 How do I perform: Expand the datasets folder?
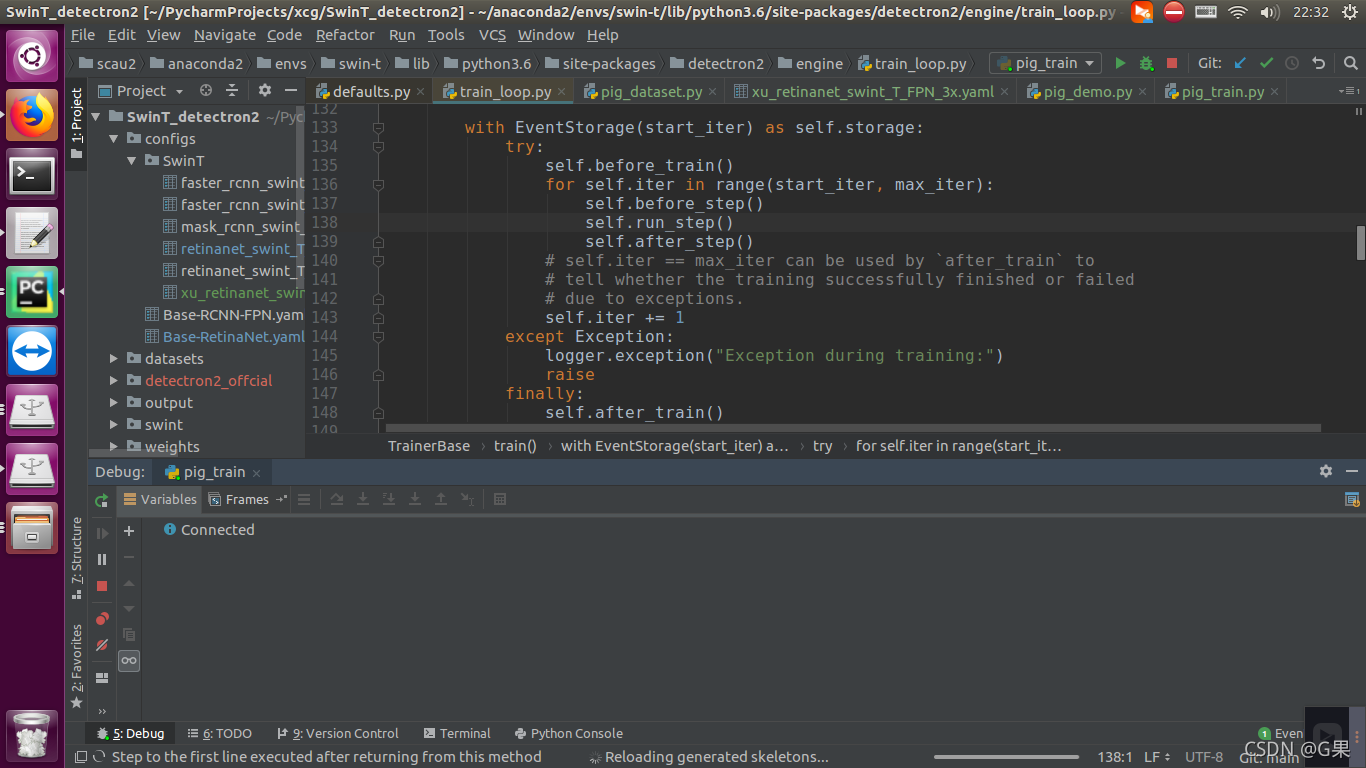click(x=114, y=359)
